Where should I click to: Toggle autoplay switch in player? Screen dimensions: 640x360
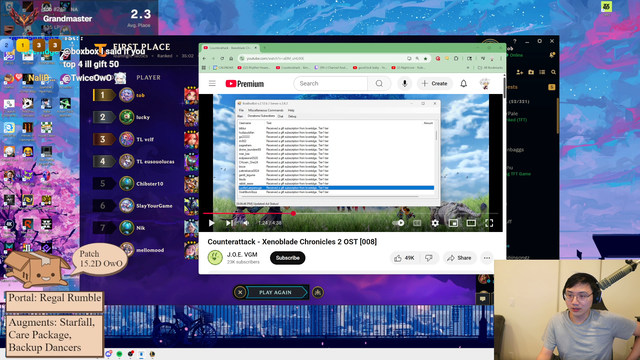coord(398,223)
